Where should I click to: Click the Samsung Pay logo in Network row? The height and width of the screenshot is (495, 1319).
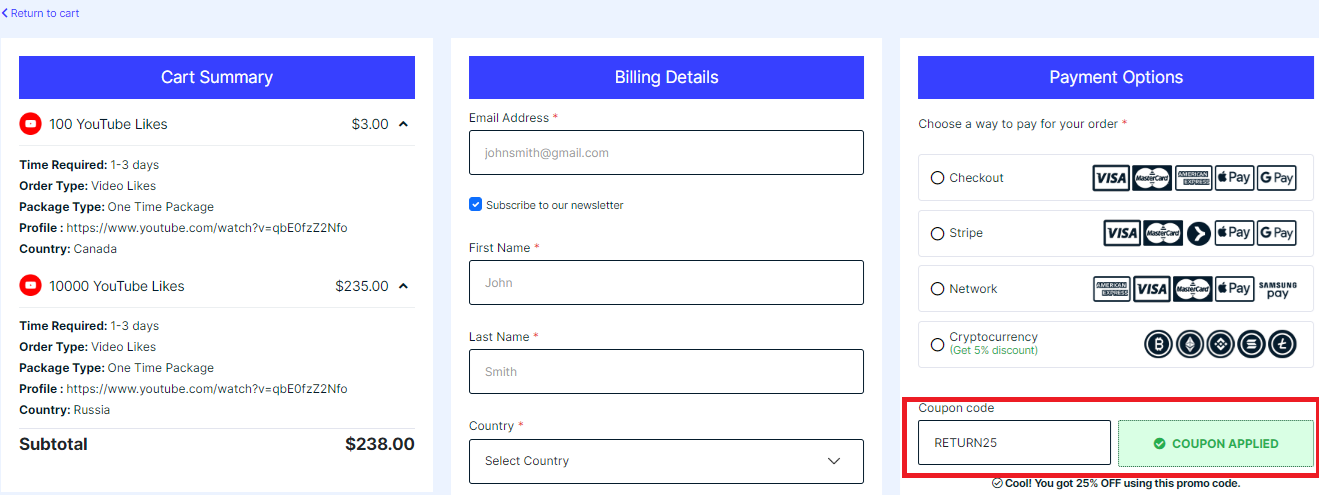click(1277, 289)
